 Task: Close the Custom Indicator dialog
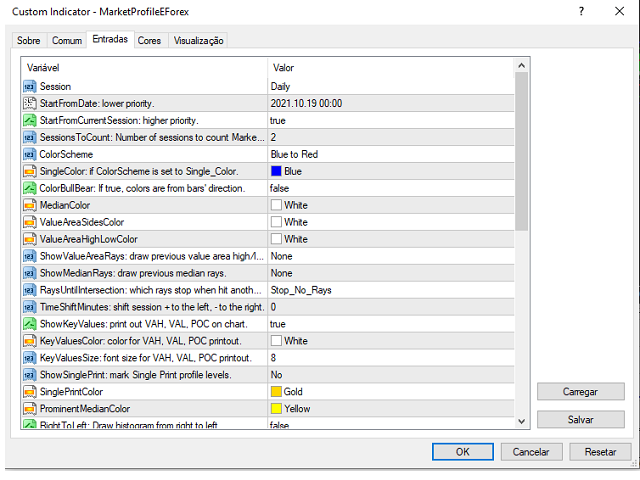(619, 11)
